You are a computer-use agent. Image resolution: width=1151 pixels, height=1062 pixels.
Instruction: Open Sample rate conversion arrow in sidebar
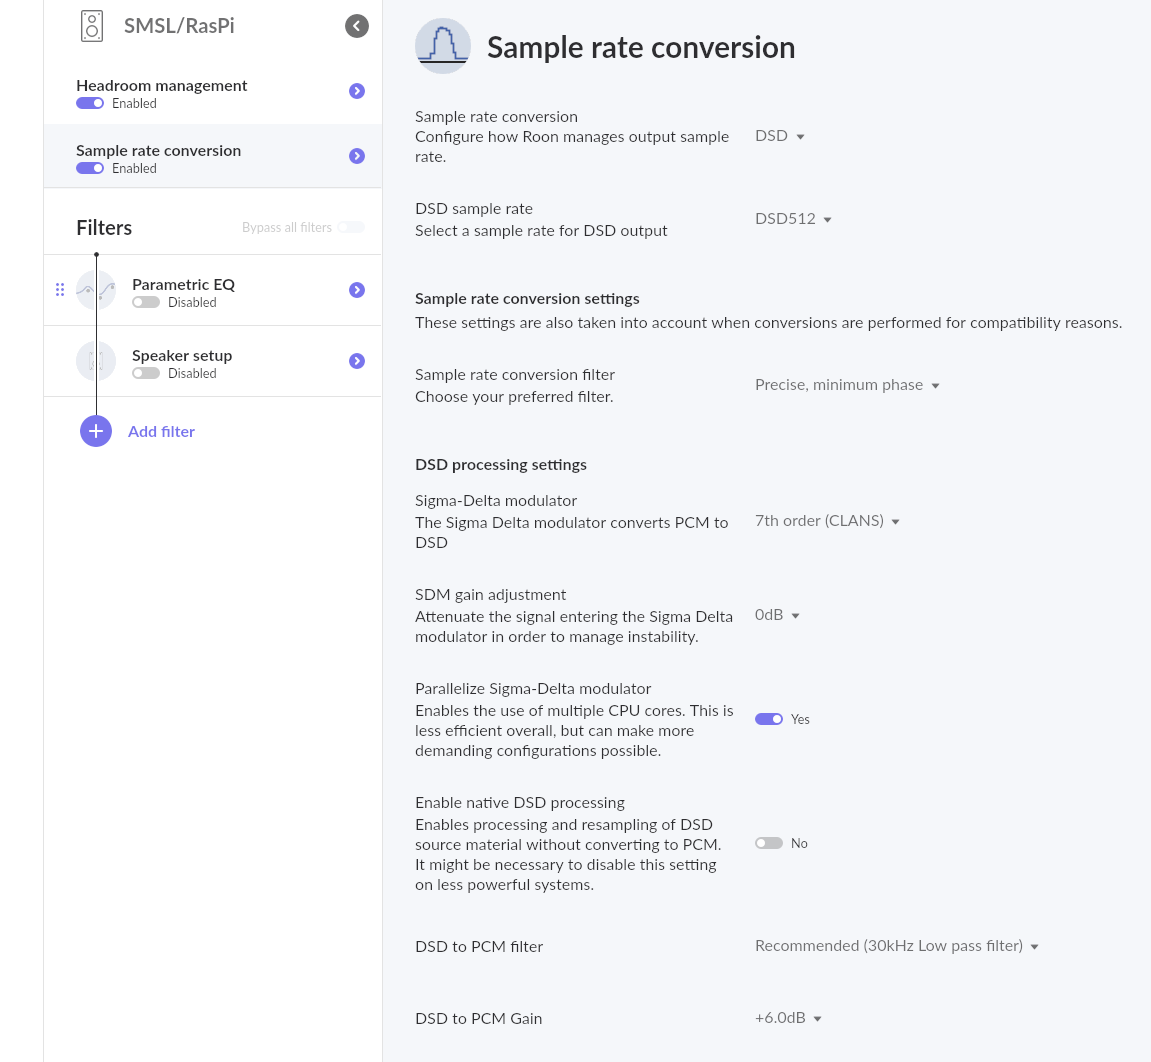[x=357, y=156]
